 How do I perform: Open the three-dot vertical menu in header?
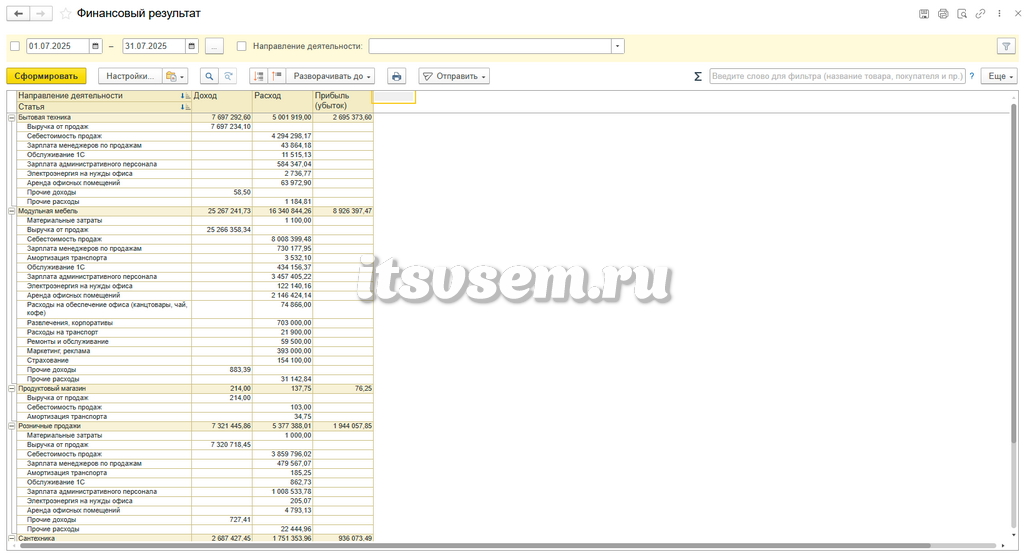click(x=999, y=14)
